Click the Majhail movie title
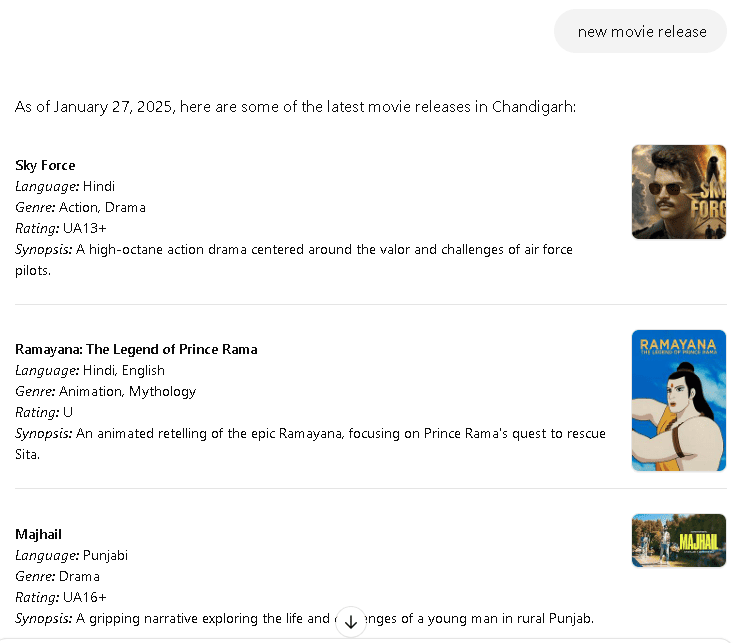The image size is (747, 643). 38,534
